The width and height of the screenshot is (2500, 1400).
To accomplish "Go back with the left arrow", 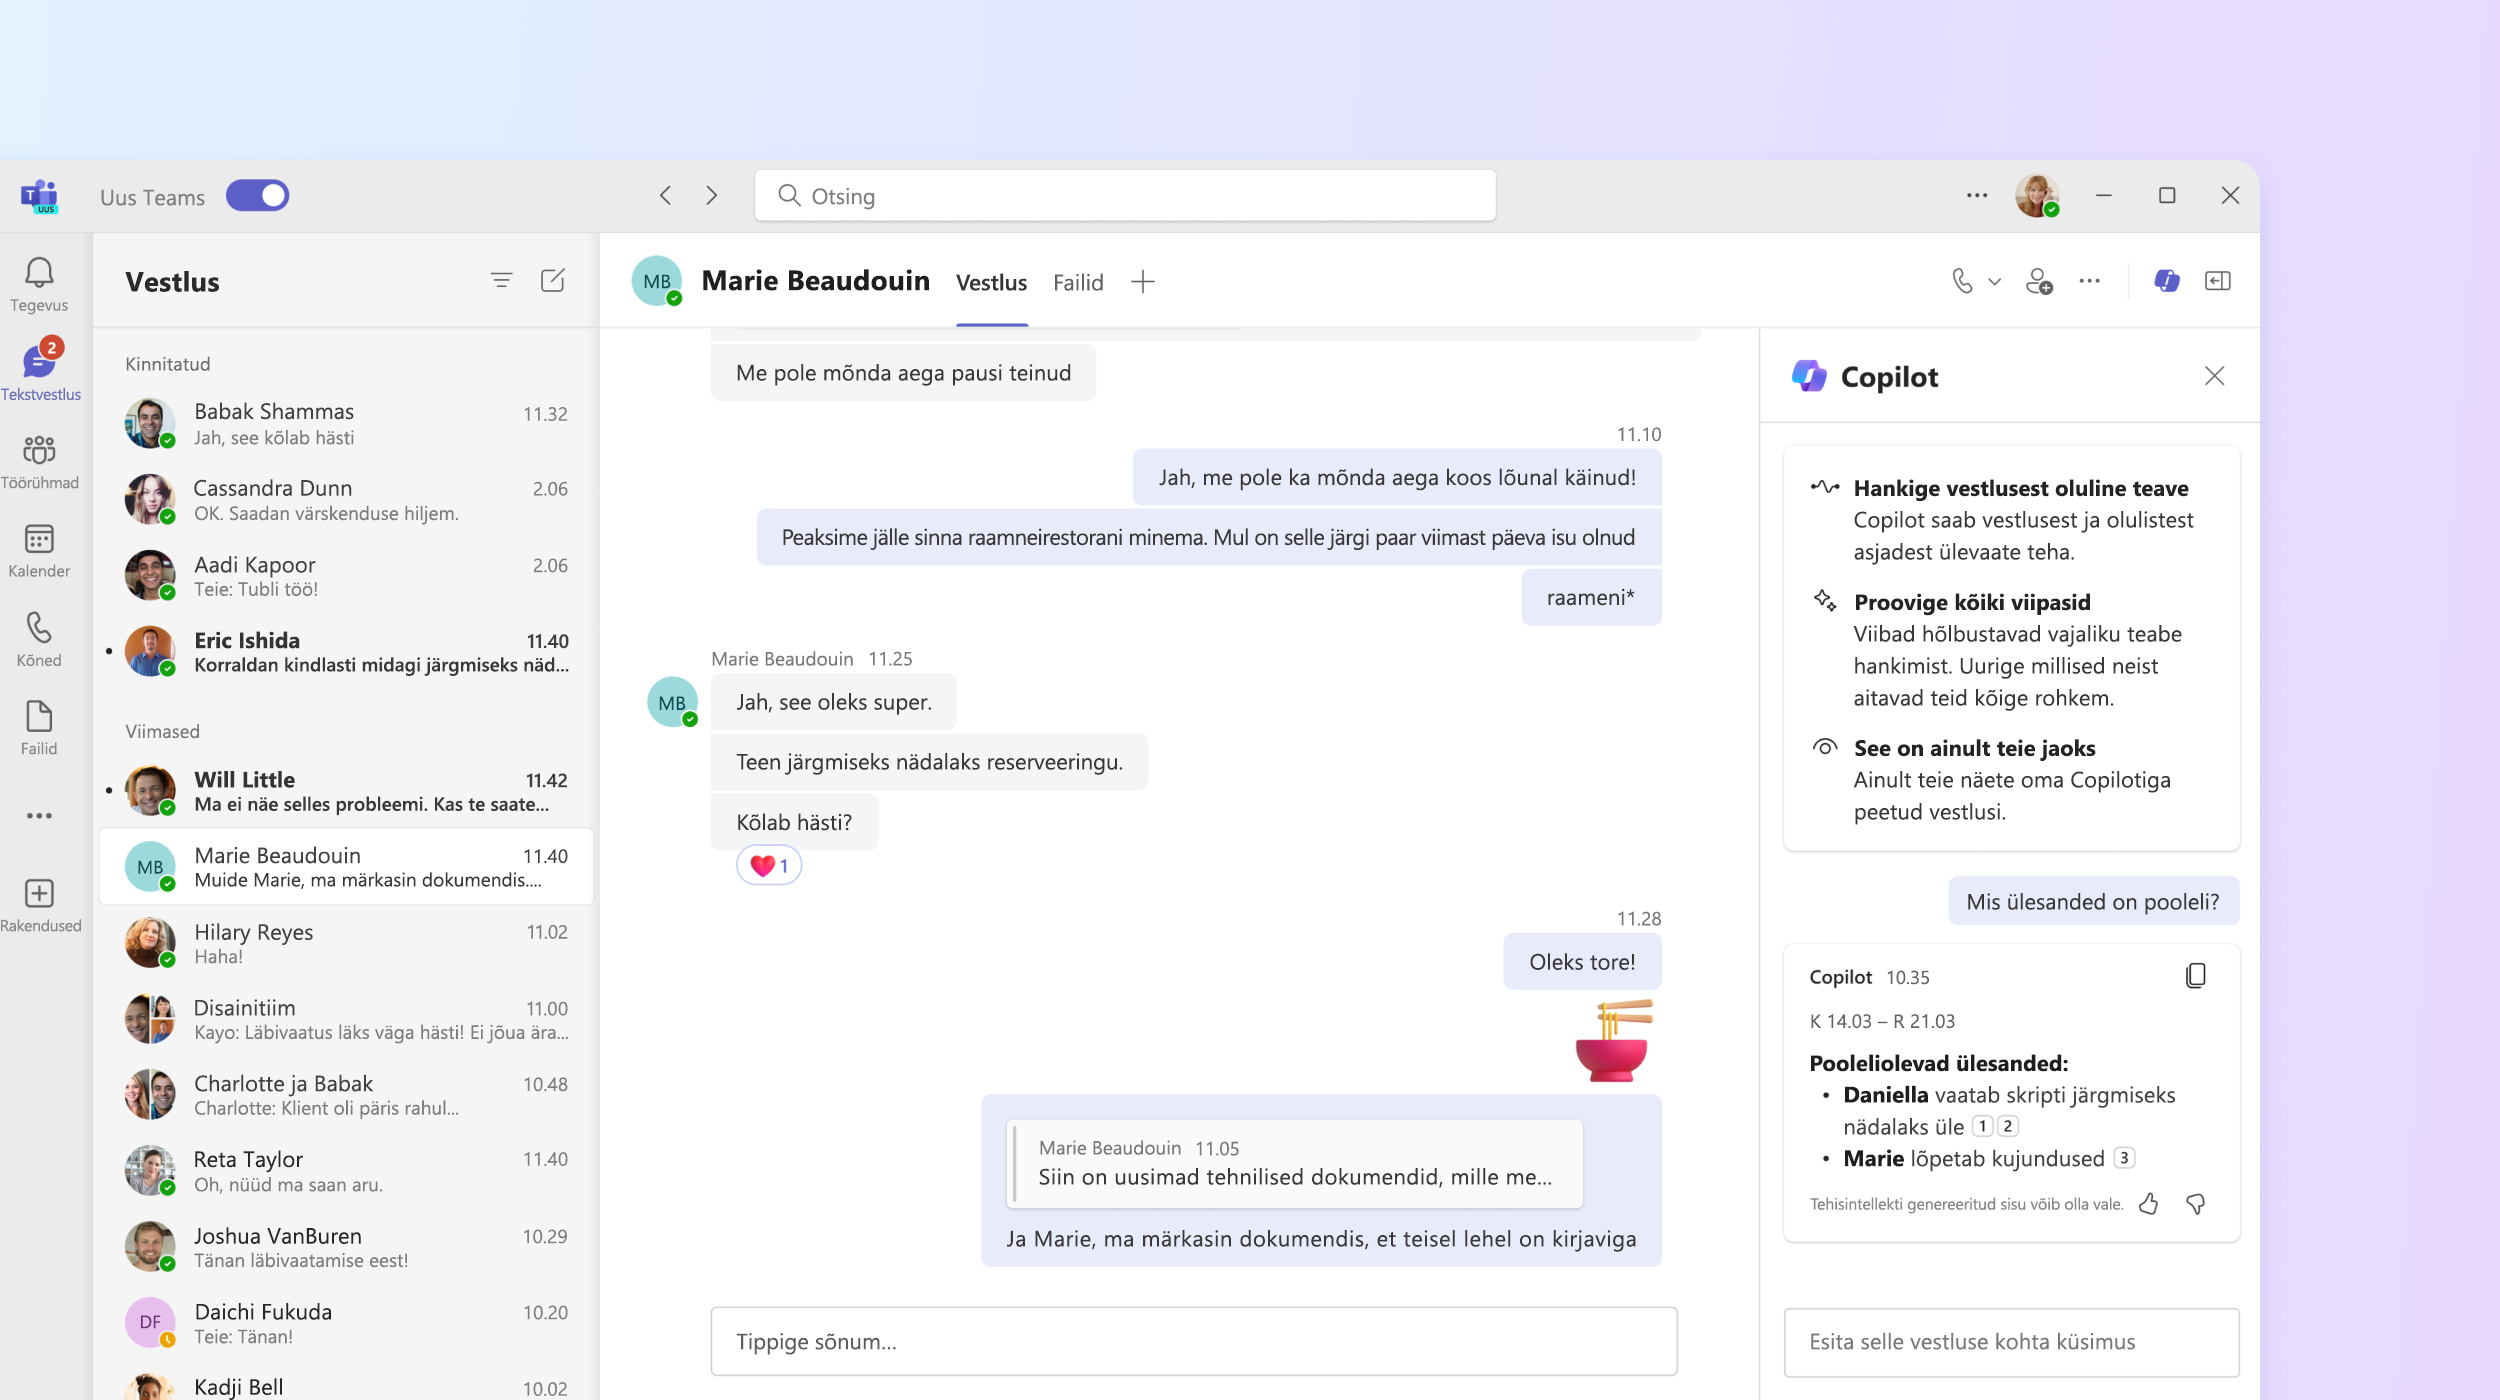I will coord(666,195).
